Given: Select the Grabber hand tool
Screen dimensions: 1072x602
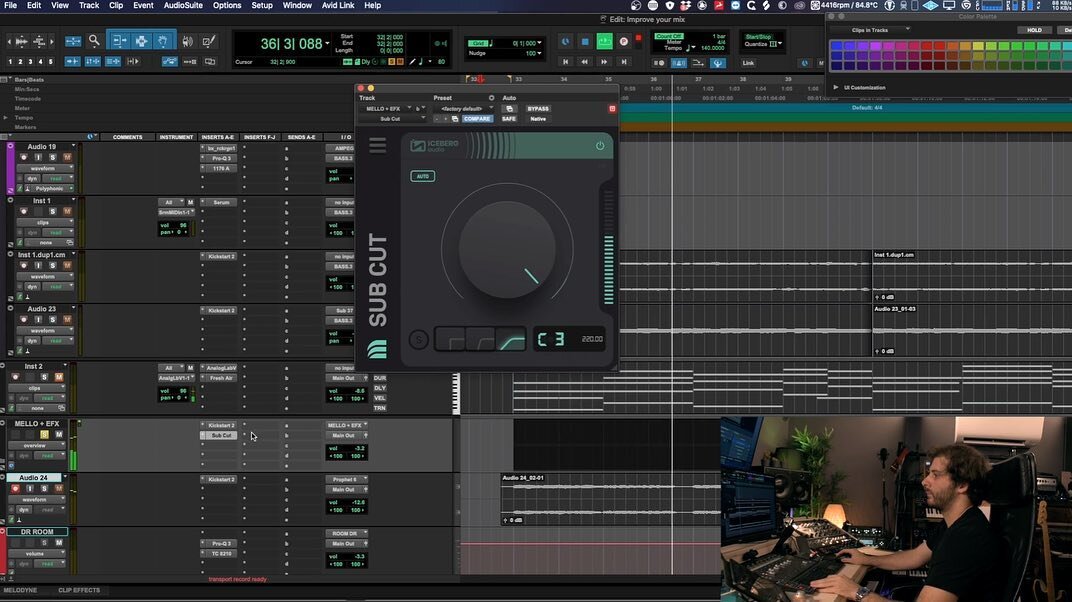Looking at the screenshot, I should (x=163, y=41).
